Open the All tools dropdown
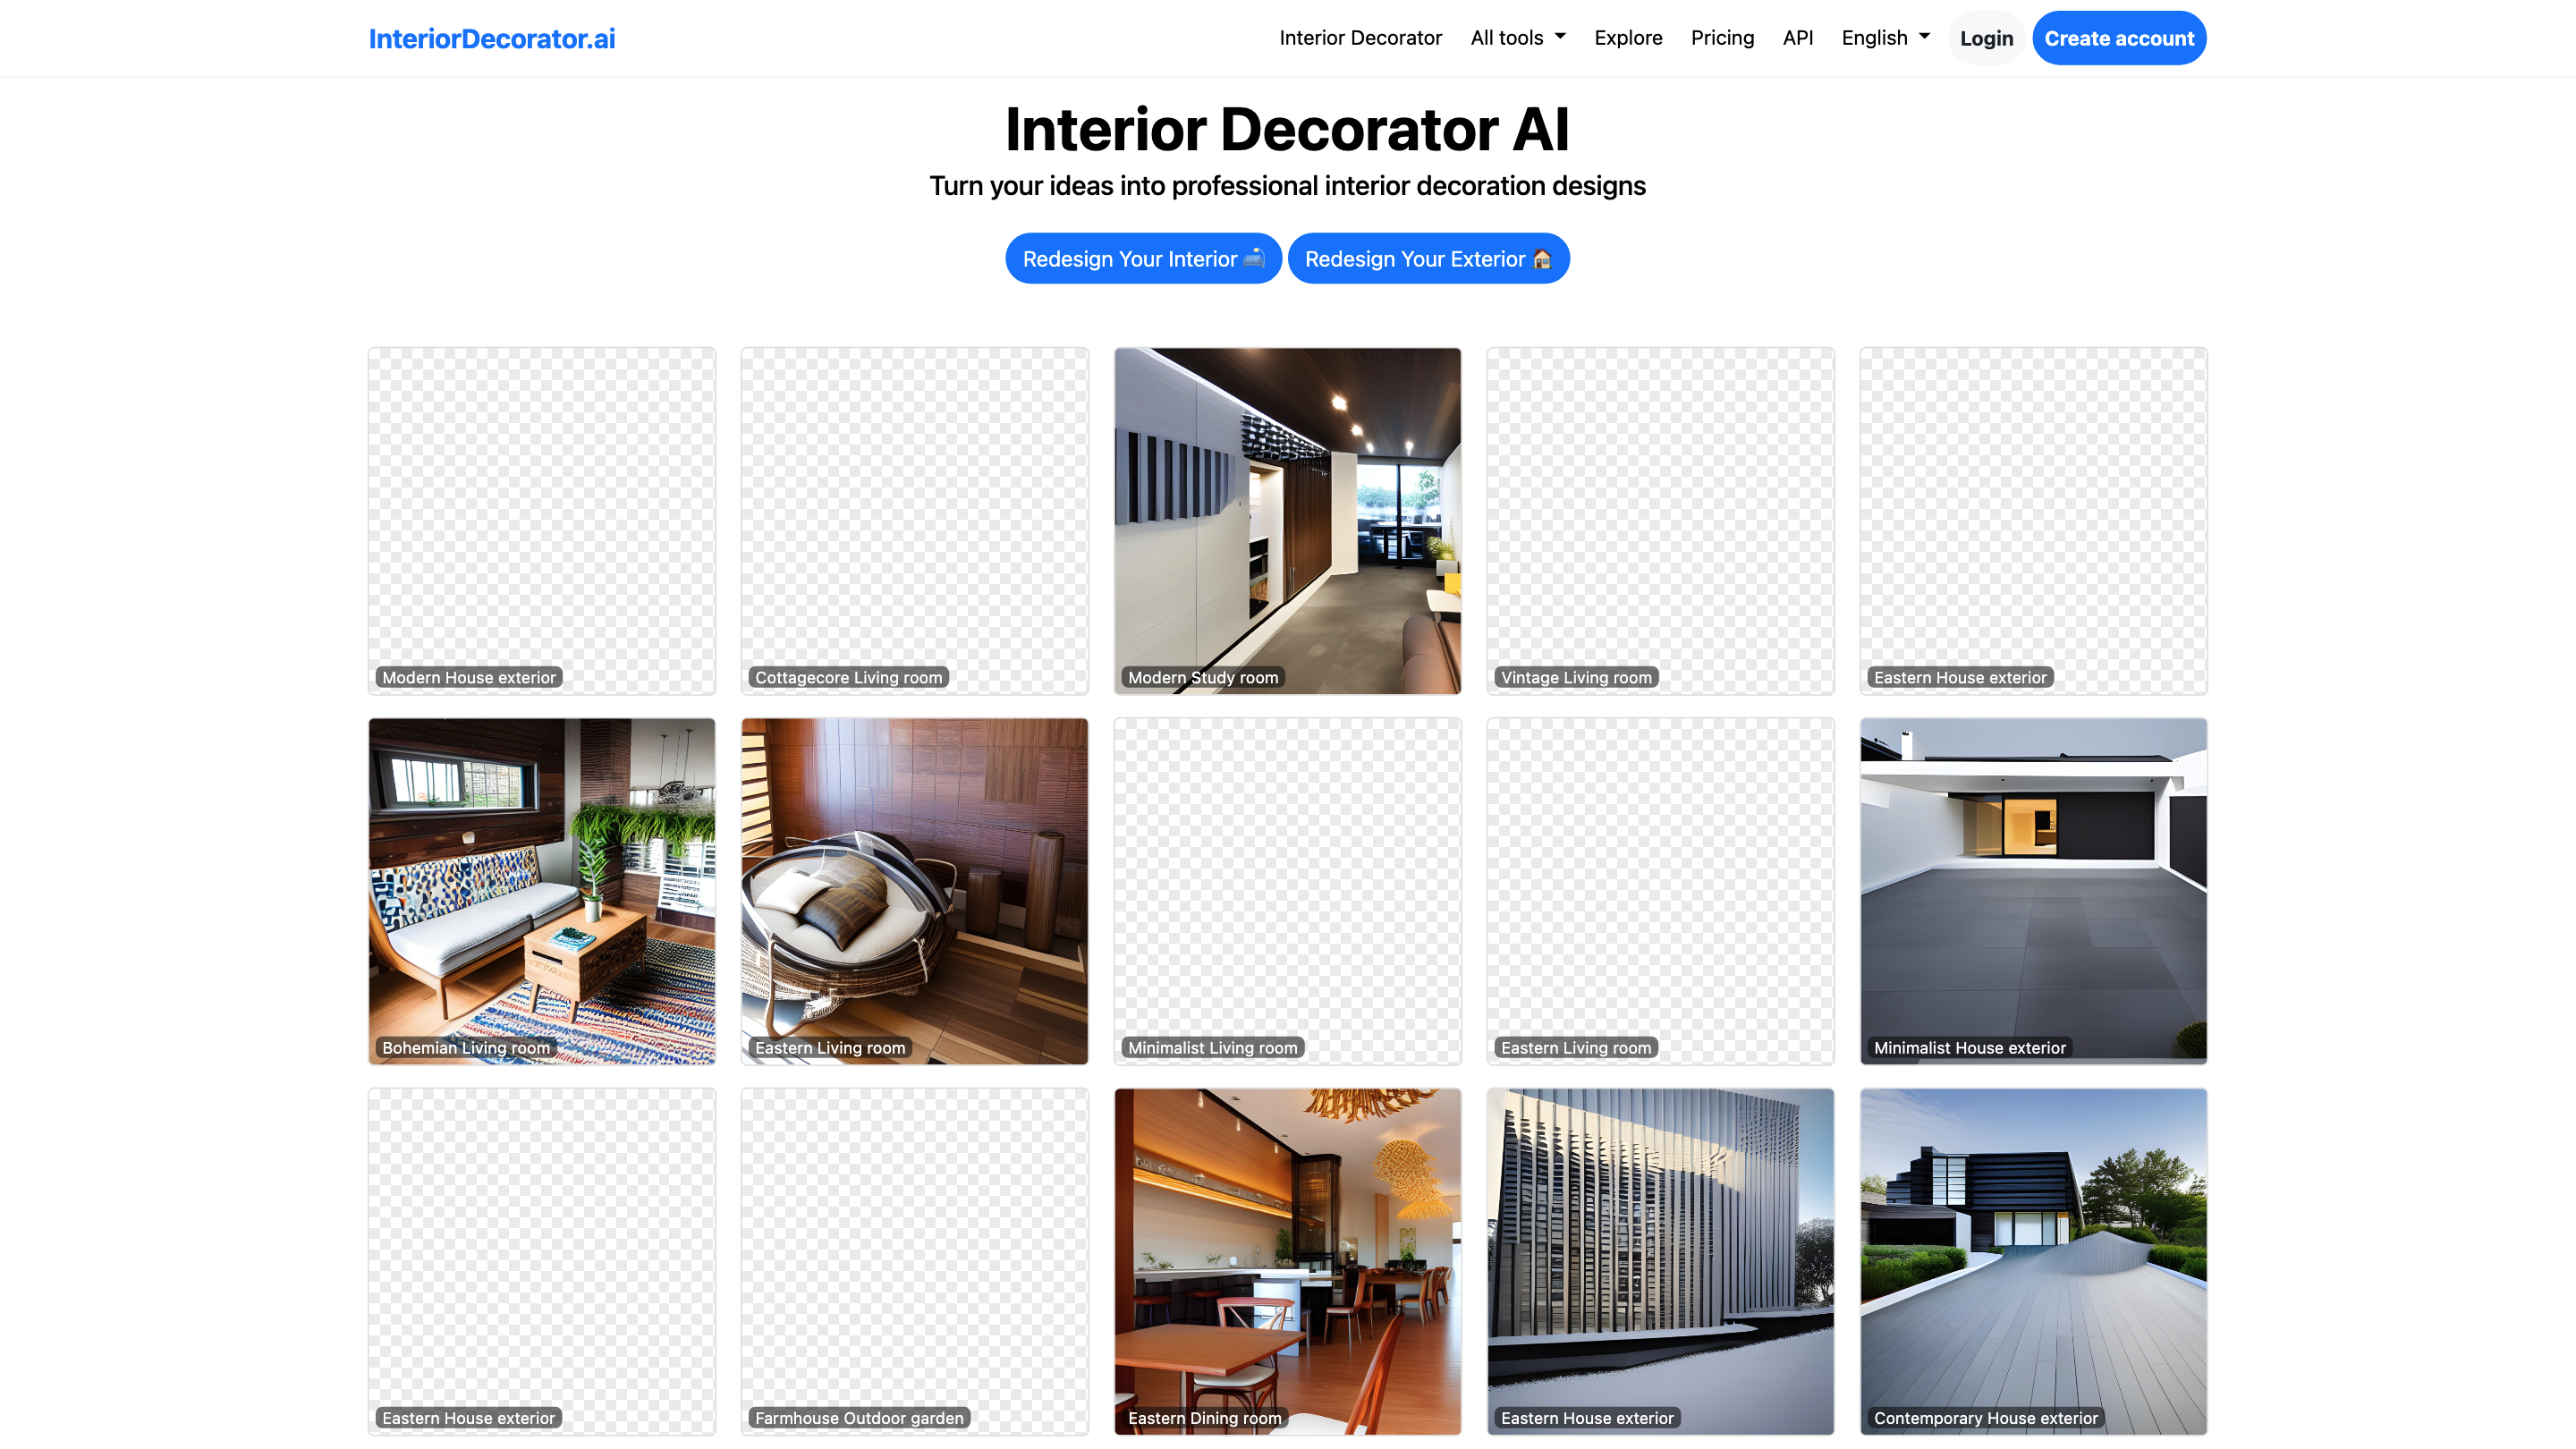 [x=1516, y=37]
